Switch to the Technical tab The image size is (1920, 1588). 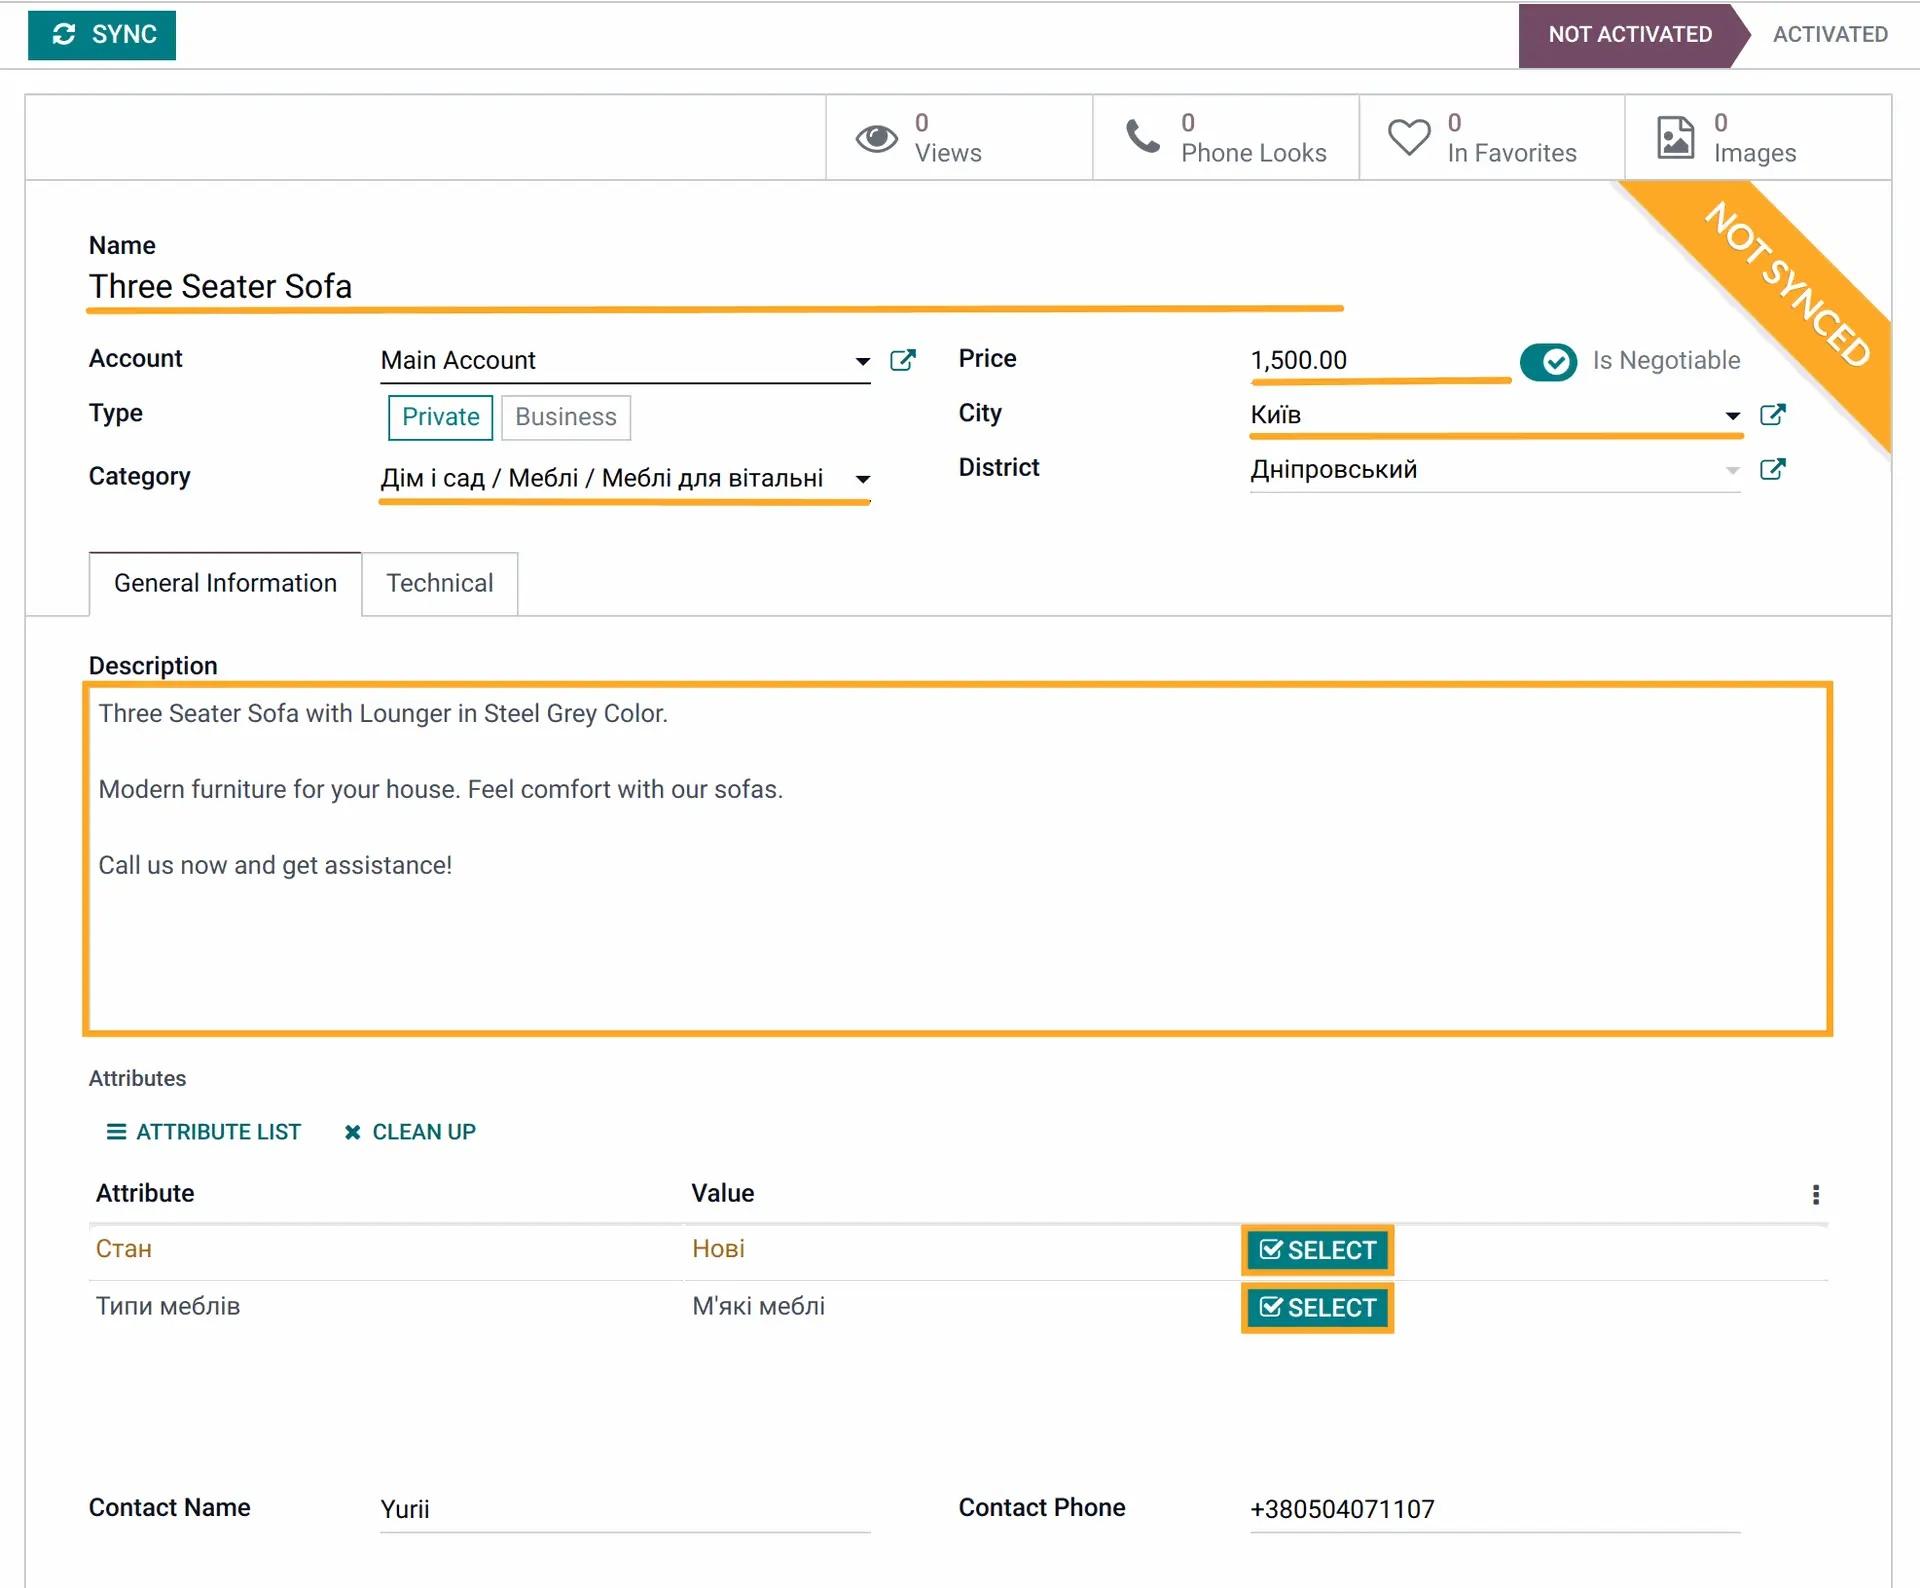[439, 583]
